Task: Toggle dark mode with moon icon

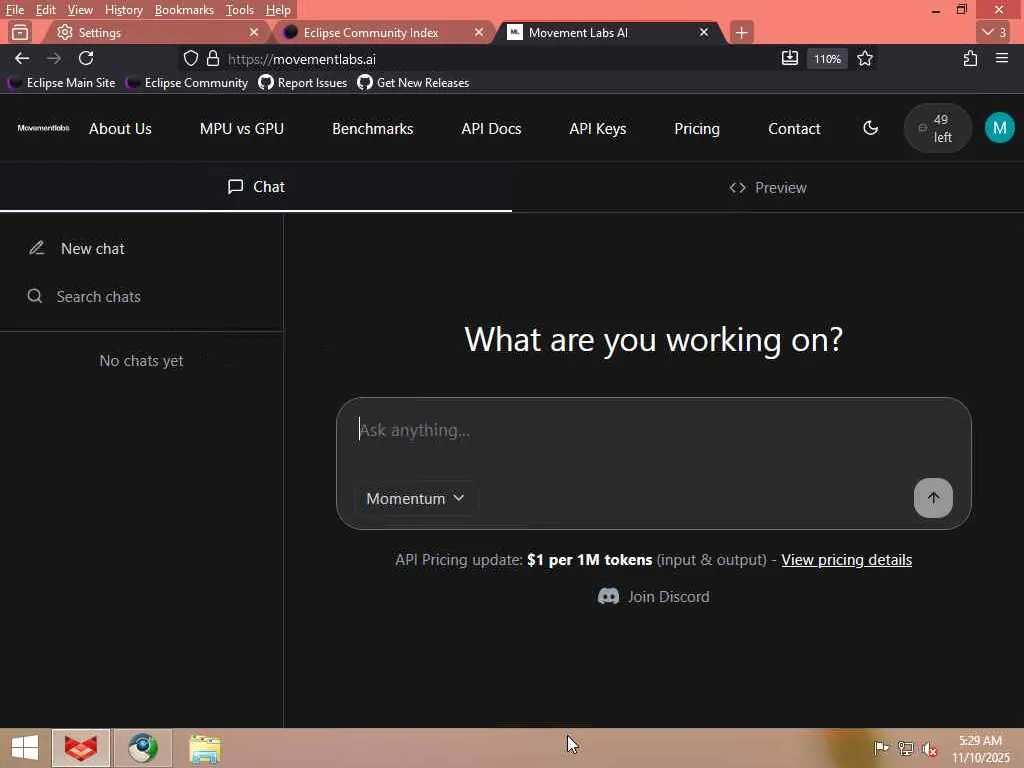Action: pyautogui.click(x=871, y=128)
